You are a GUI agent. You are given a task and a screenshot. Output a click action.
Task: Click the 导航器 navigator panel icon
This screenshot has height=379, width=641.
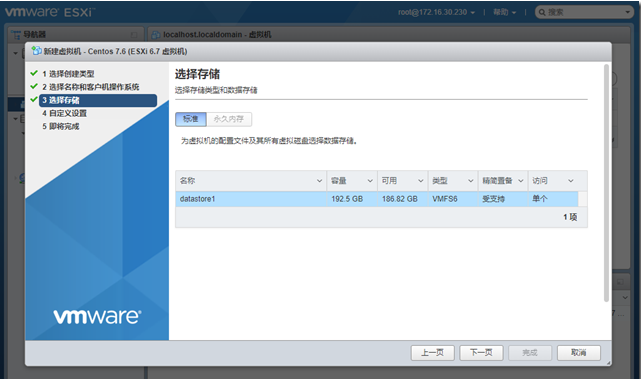point(16,35)
